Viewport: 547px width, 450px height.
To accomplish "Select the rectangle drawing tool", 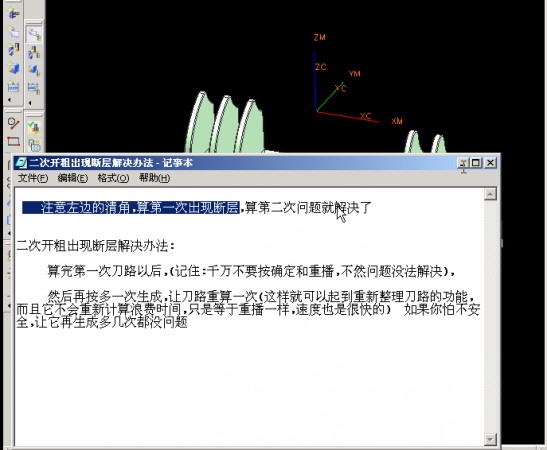I will coord(13,142).
